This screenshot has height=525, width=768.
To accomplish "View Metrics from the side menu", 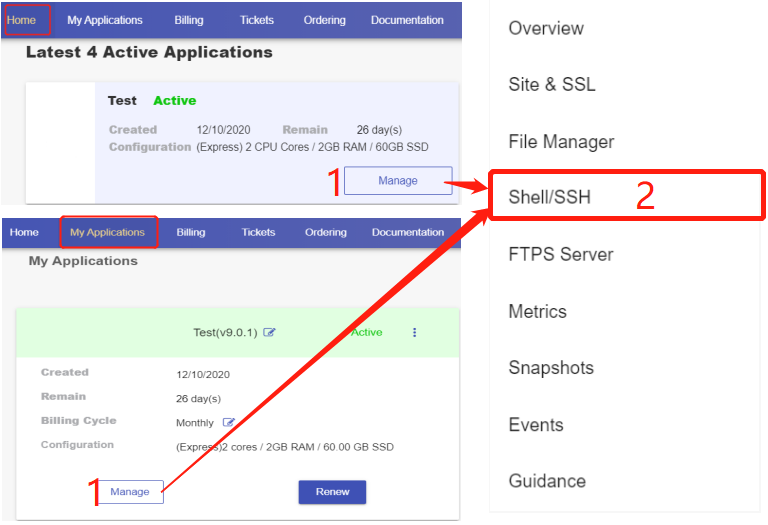I will (537, 311).
